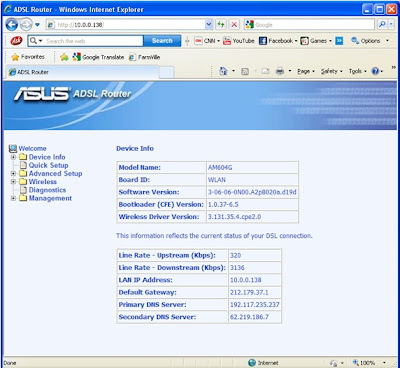
Task: Open the CNN toolbar shortcut
Action: (207, 41)
